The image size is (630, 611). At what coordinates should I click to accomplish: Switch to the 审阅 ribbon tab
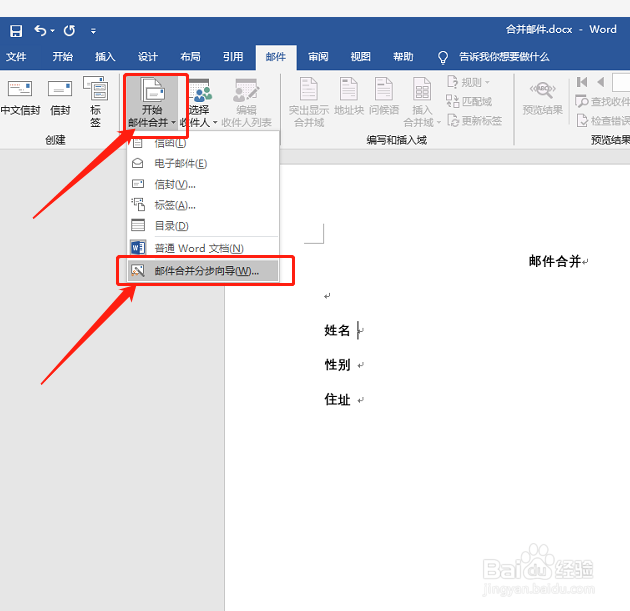point(318,57)
